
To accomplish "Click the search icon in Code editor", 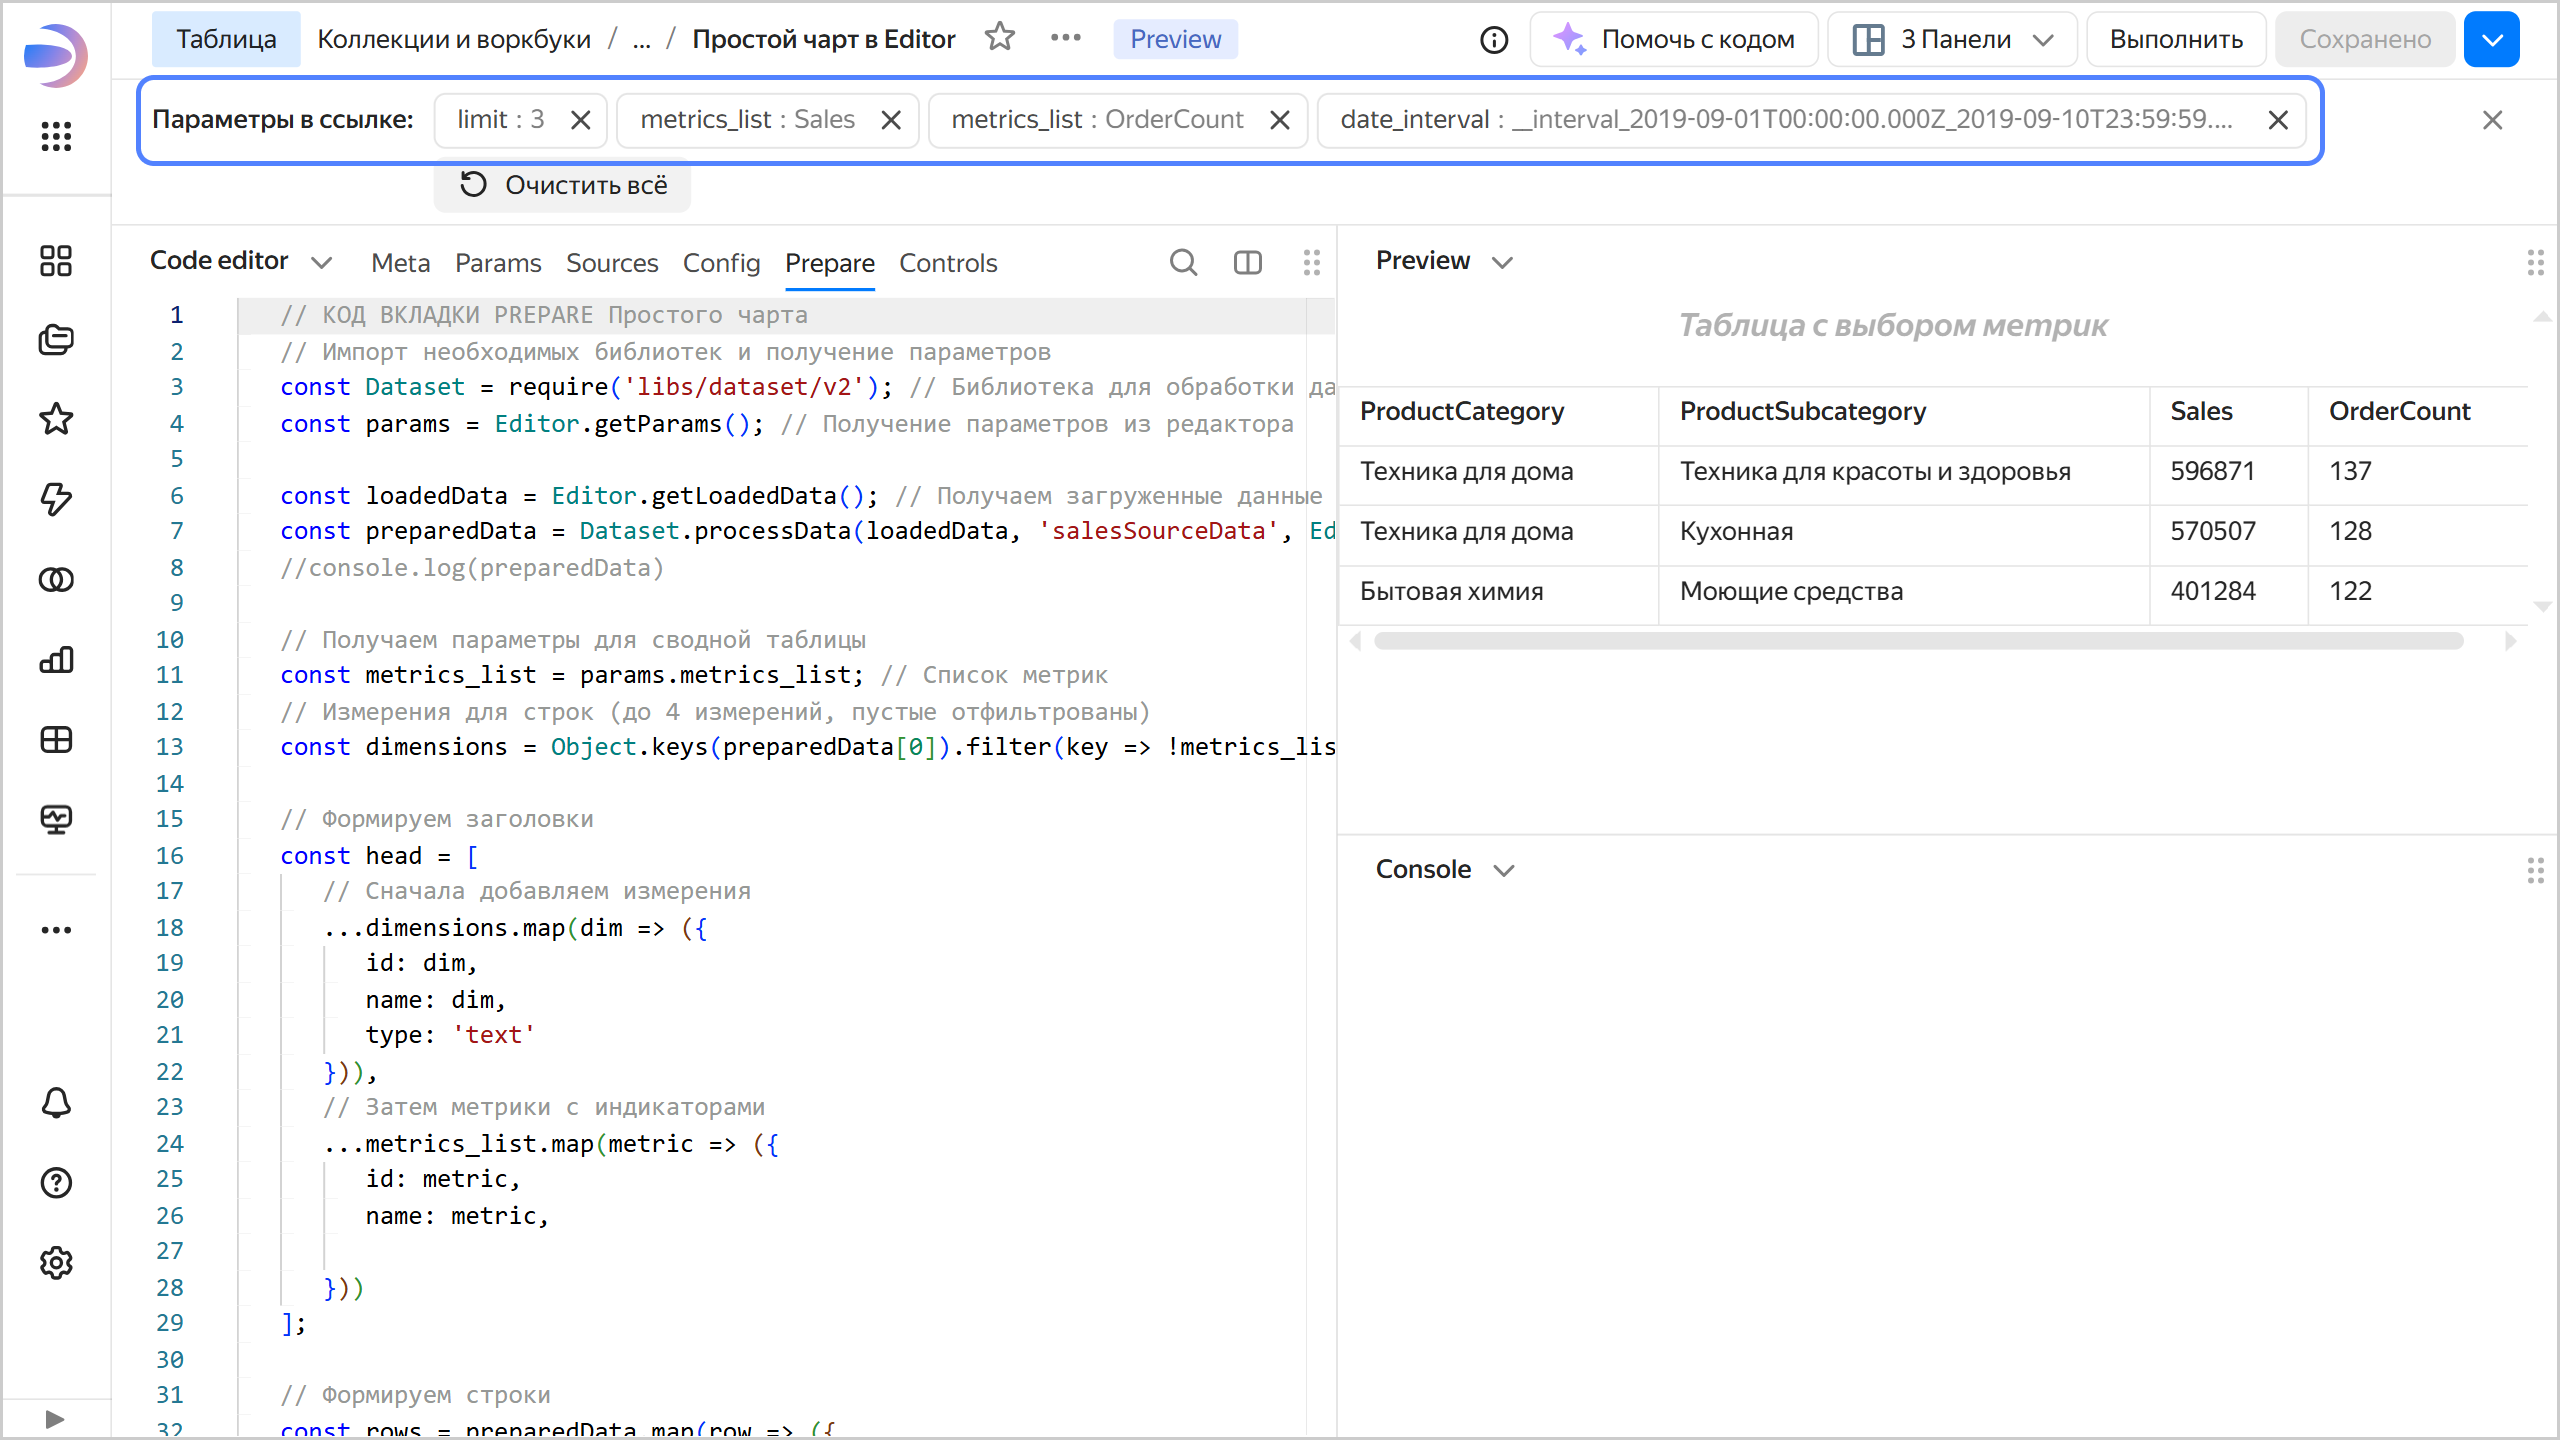I will (1183, 263).
